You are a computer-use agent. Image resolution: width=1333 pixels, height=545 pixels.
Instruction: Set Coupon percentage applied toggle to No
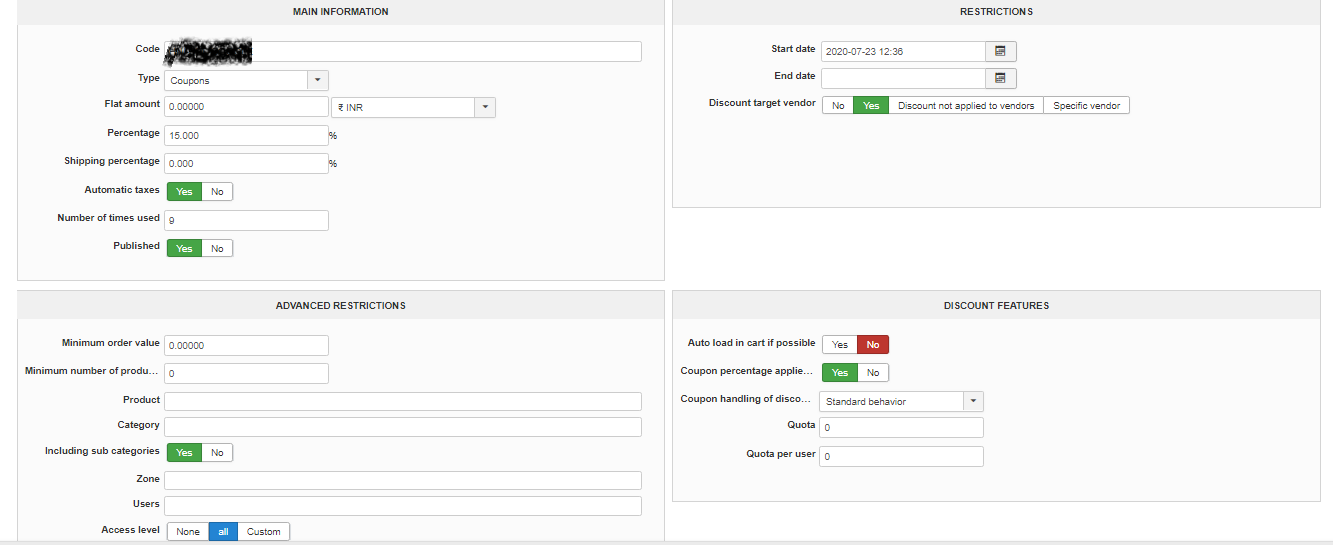pyautogui.click(x=873, y=373)
